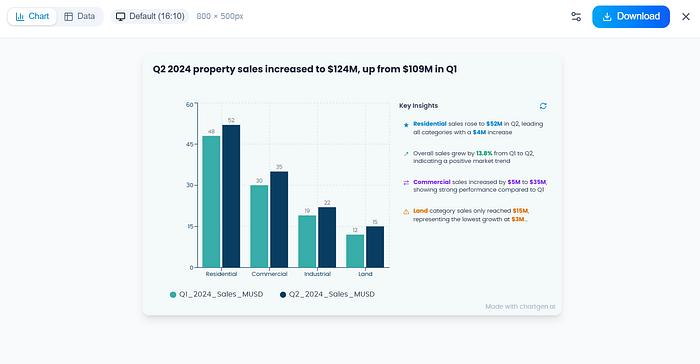Switch to the Chart tab
The height and width of the screenshot is (364, 700).
pyautogui.click(x=32, y=17)
